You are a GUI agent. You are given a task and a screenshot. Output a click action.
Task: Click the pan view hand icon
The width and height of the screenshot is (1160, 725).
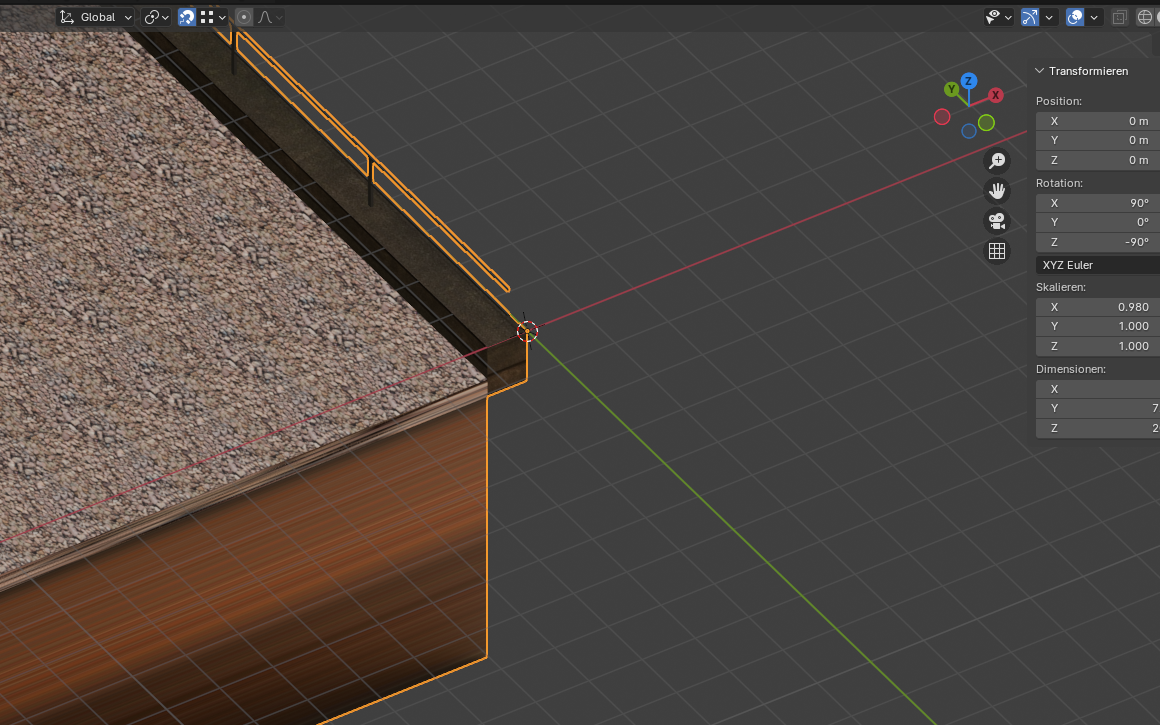pos(997,191)
